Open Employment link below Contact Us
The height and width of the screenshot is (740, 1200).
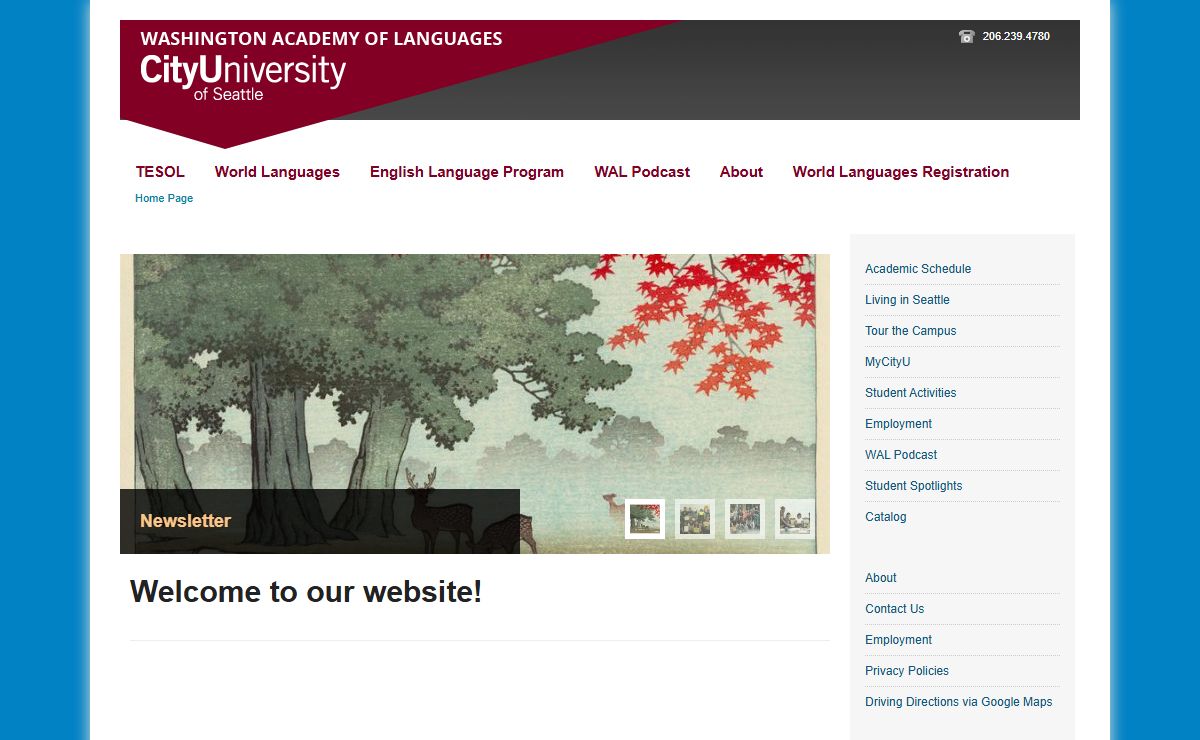point(898,640)
